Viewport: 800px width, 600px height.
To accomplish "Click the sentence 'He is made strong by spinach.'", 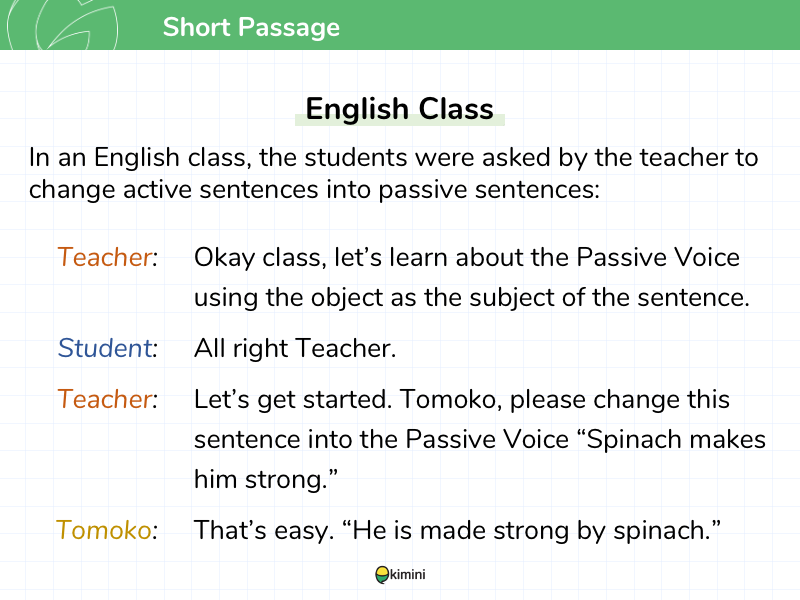I will click(532, 530).
